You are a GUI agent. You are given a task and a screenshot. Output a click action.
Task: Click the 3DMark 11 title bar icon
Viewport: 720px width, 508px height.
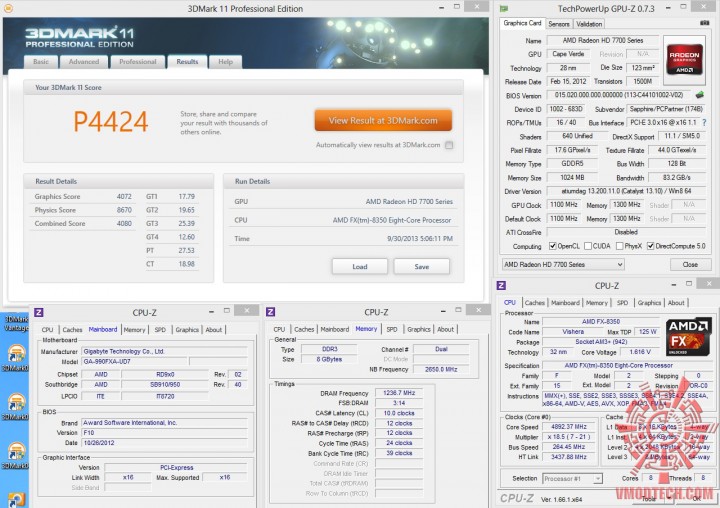(x=8, y=8)
